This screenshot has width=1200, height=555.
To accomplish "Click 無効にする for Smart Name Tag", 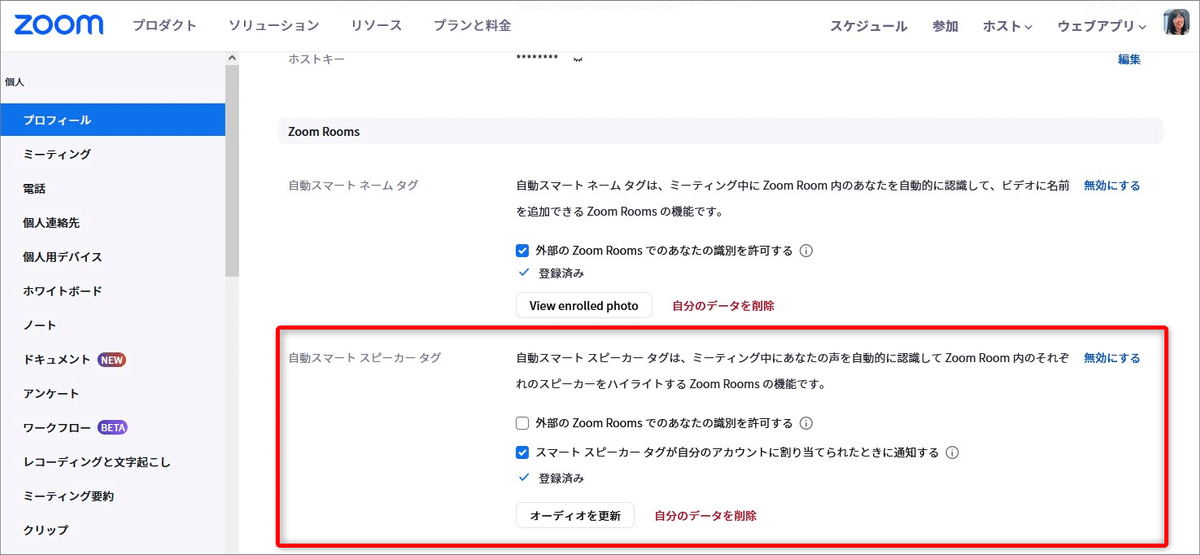I will 1112,186.
